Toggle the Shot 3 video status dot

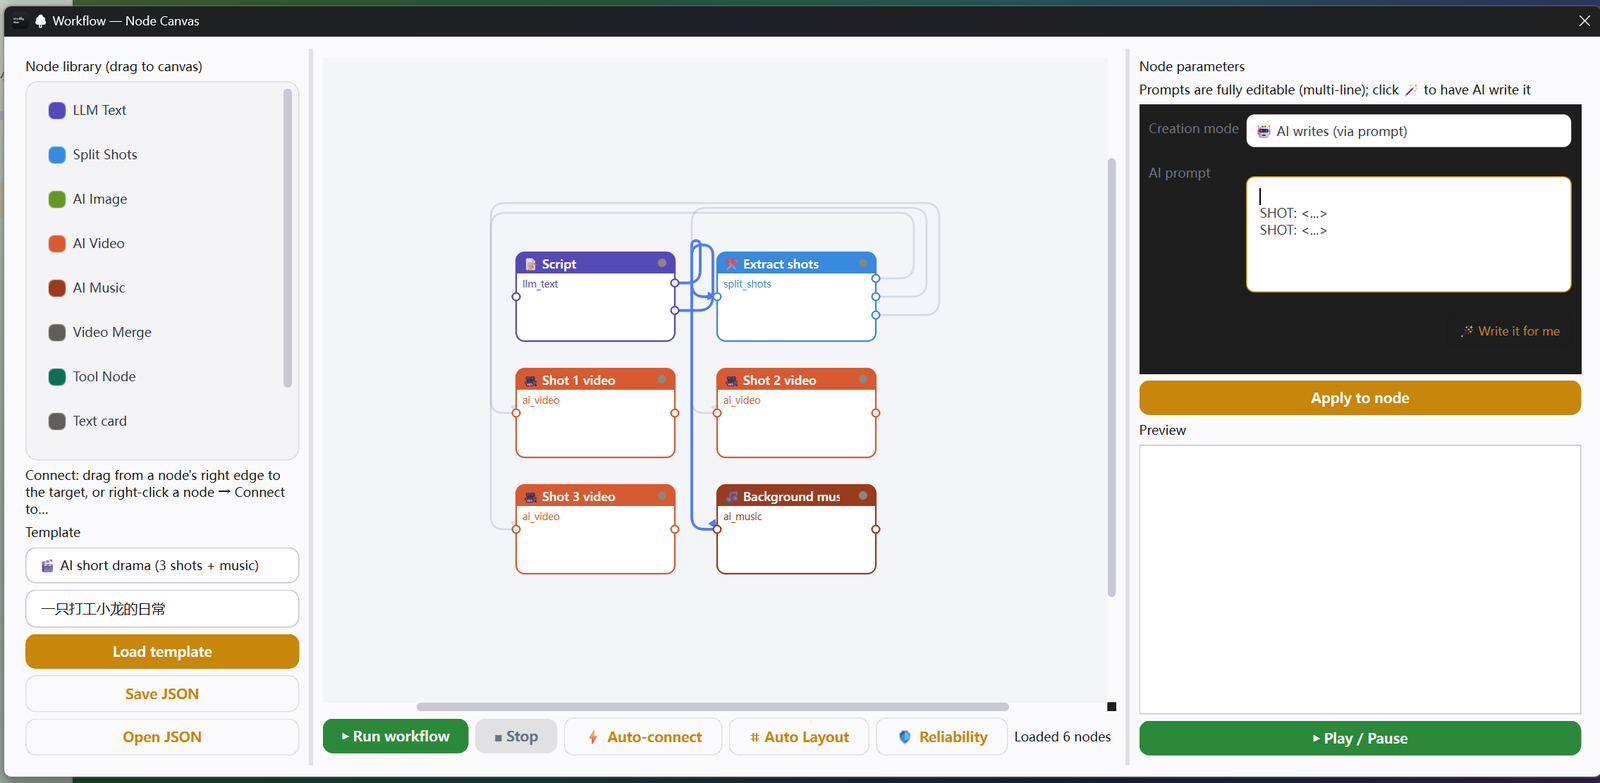coord(662,496)
